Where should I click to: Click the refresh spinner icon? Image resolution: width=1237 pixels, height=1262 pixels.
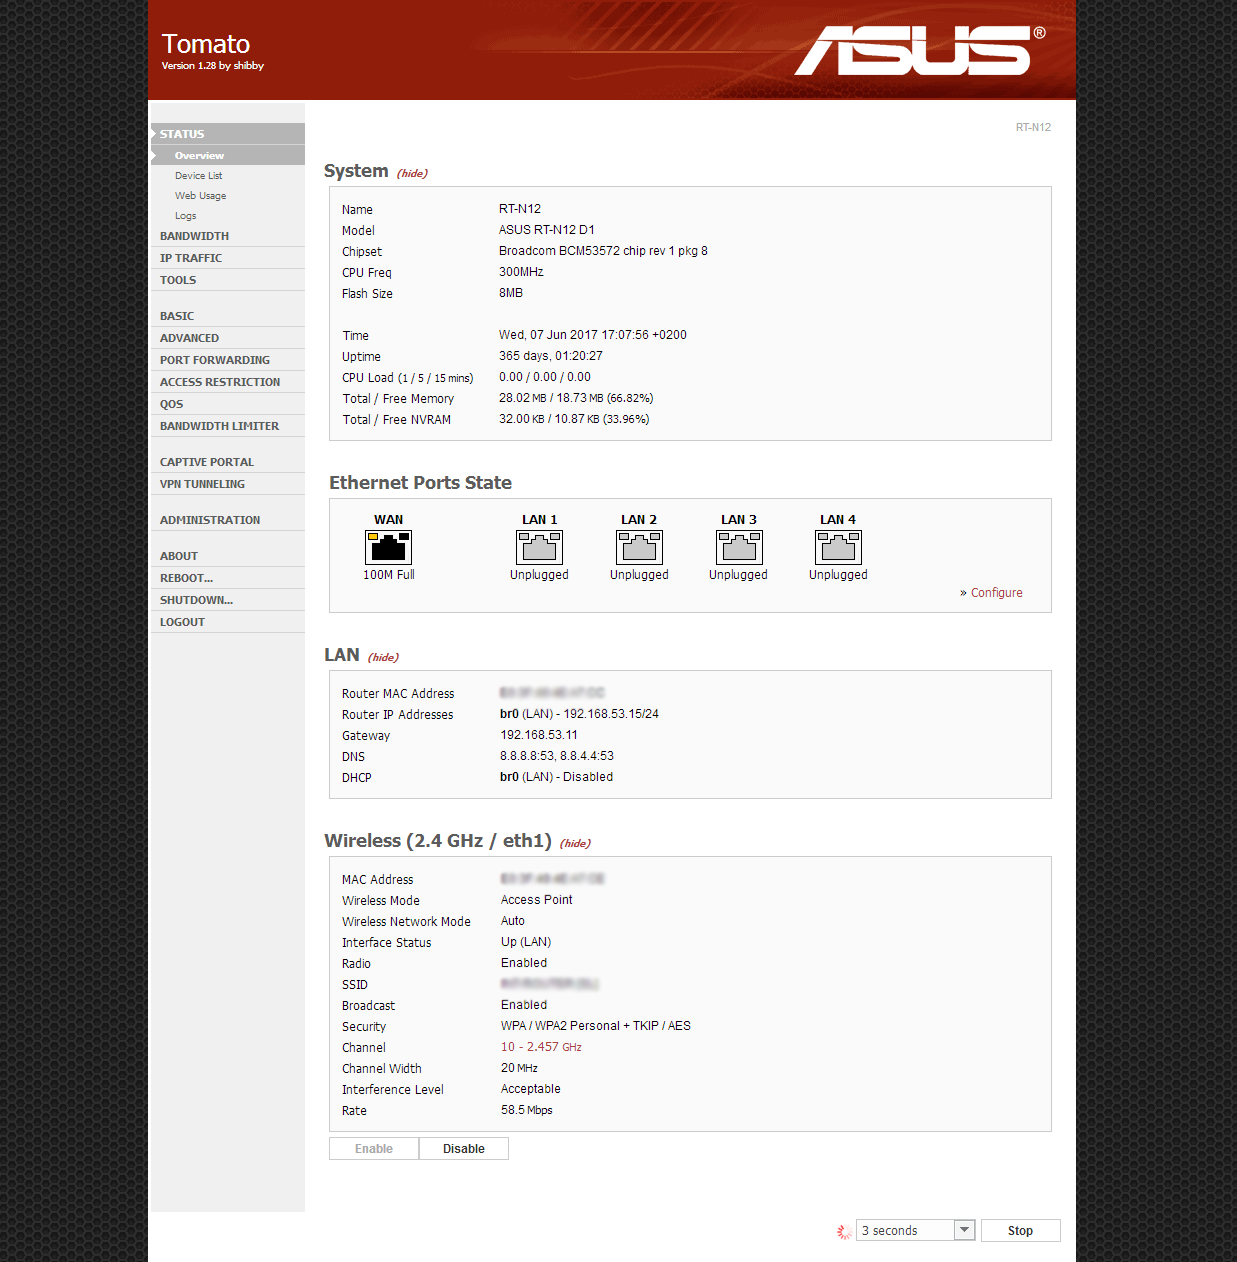point(844,1231)
